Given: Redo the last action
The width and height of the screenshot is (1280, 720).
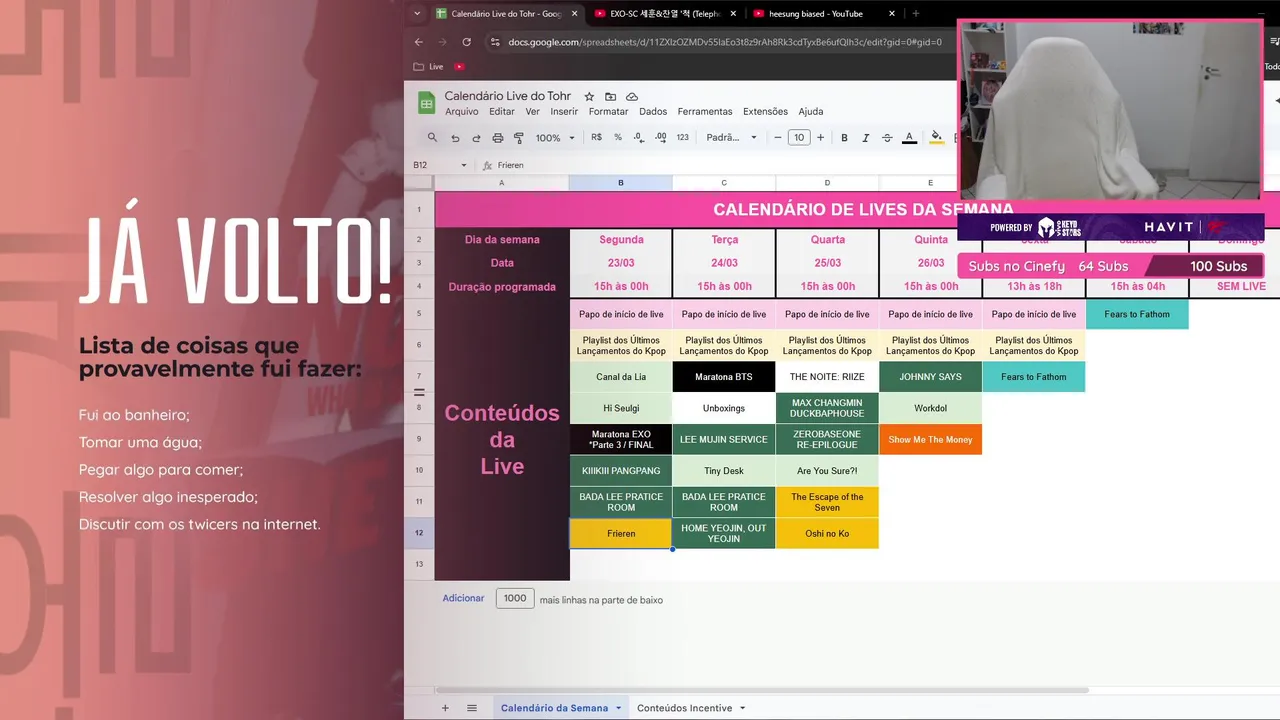Looking at the screenshot, I should click(x=476, y=138).
